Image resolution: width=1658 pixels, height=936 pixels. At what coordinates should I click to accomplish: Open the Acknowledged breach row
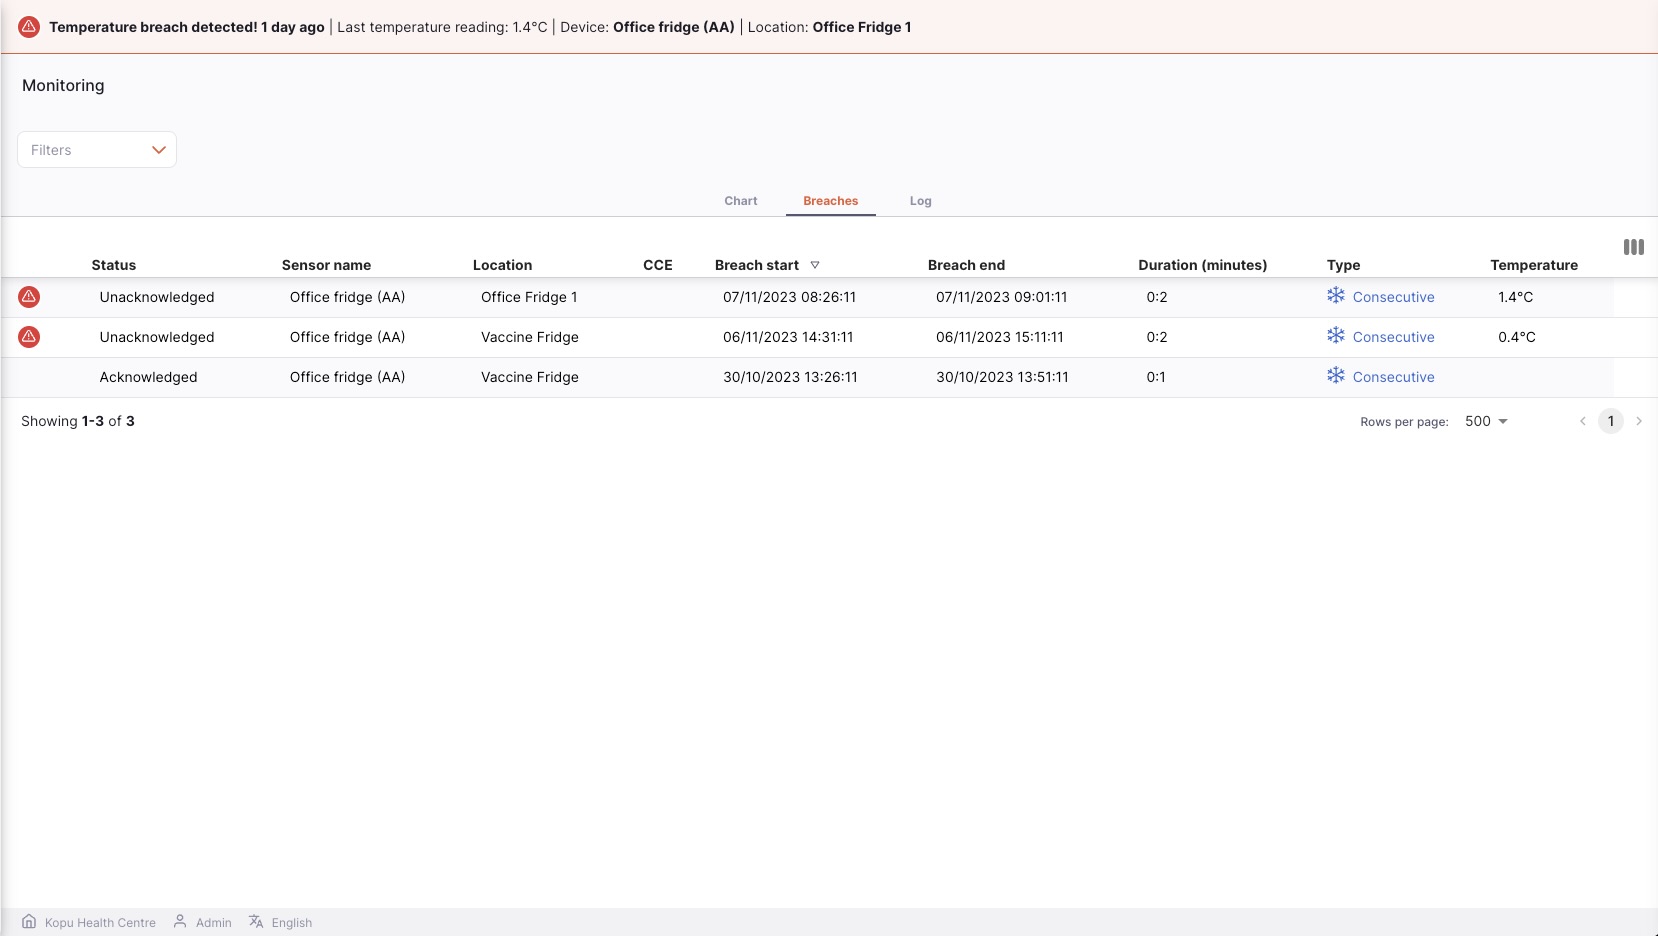click(807, 377)
